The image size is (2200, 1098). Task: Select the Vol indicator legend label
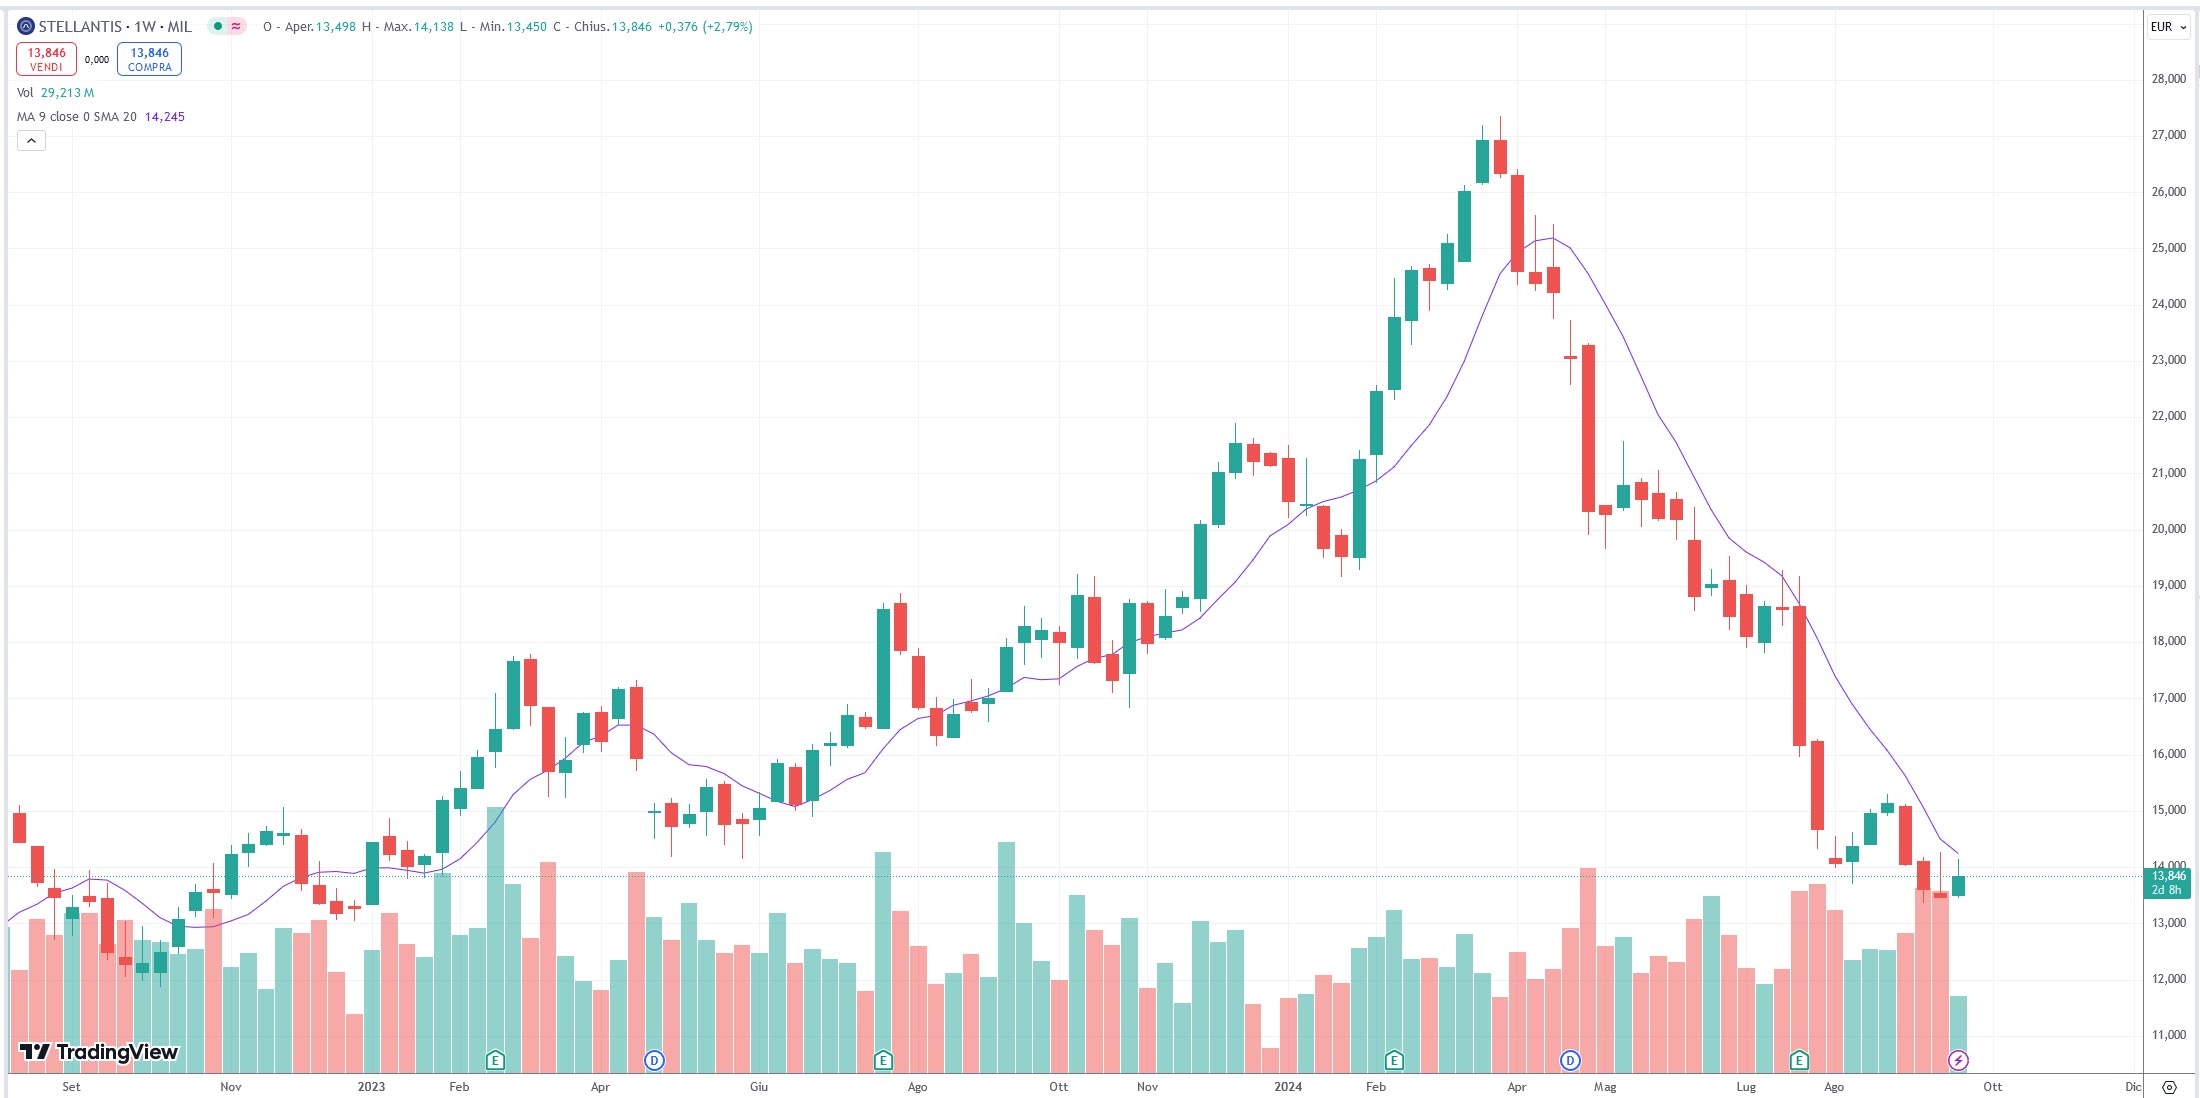tap(25, 93)
